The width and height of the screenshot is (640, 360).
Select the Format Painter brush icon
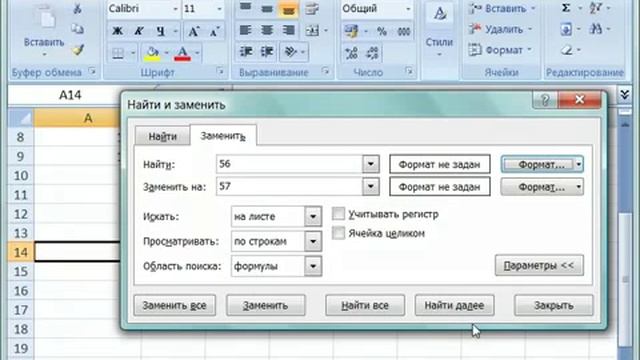click(x=78, y=50)
